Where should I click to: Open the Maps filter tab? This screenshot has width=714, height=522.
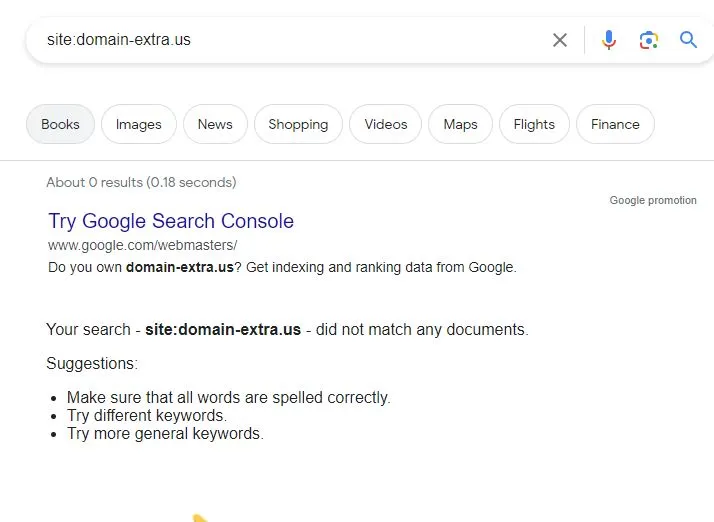(460, 124)
